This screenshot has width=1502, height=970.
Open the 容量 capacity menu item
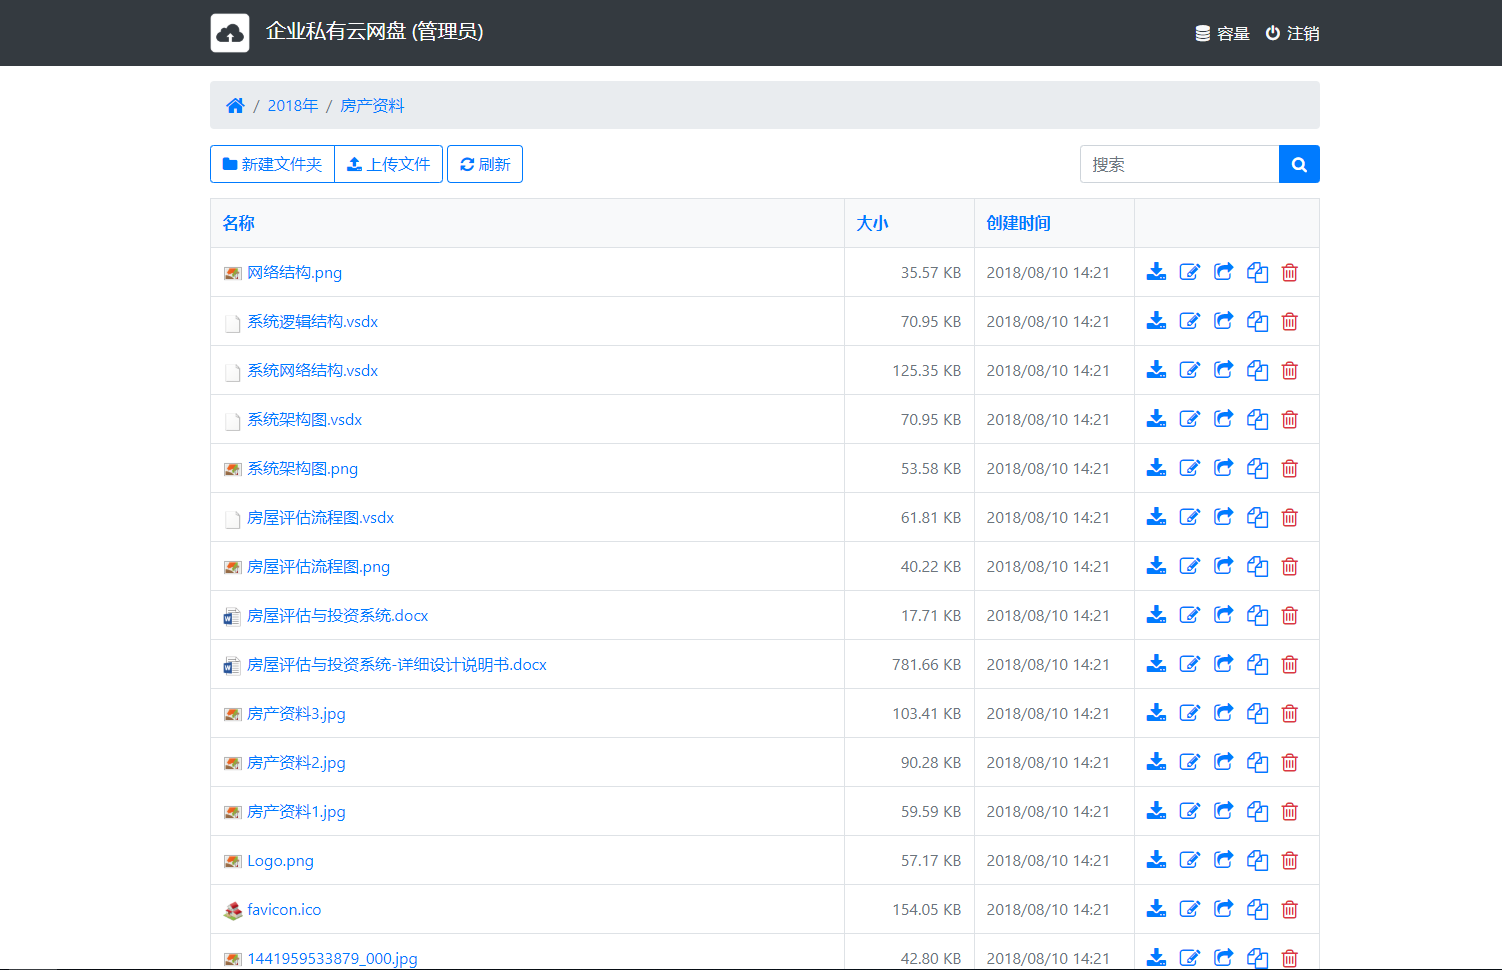[1222, 34]
